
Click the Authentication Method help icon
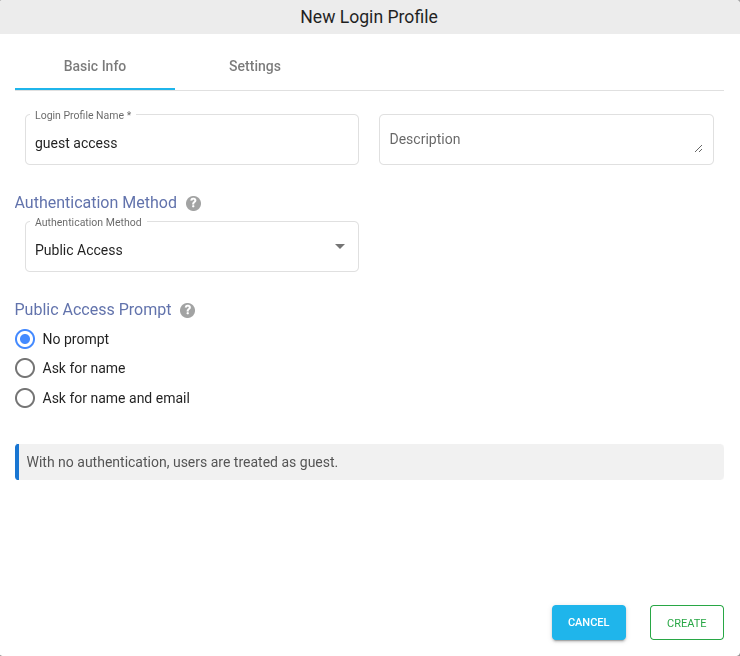point(194,203)
